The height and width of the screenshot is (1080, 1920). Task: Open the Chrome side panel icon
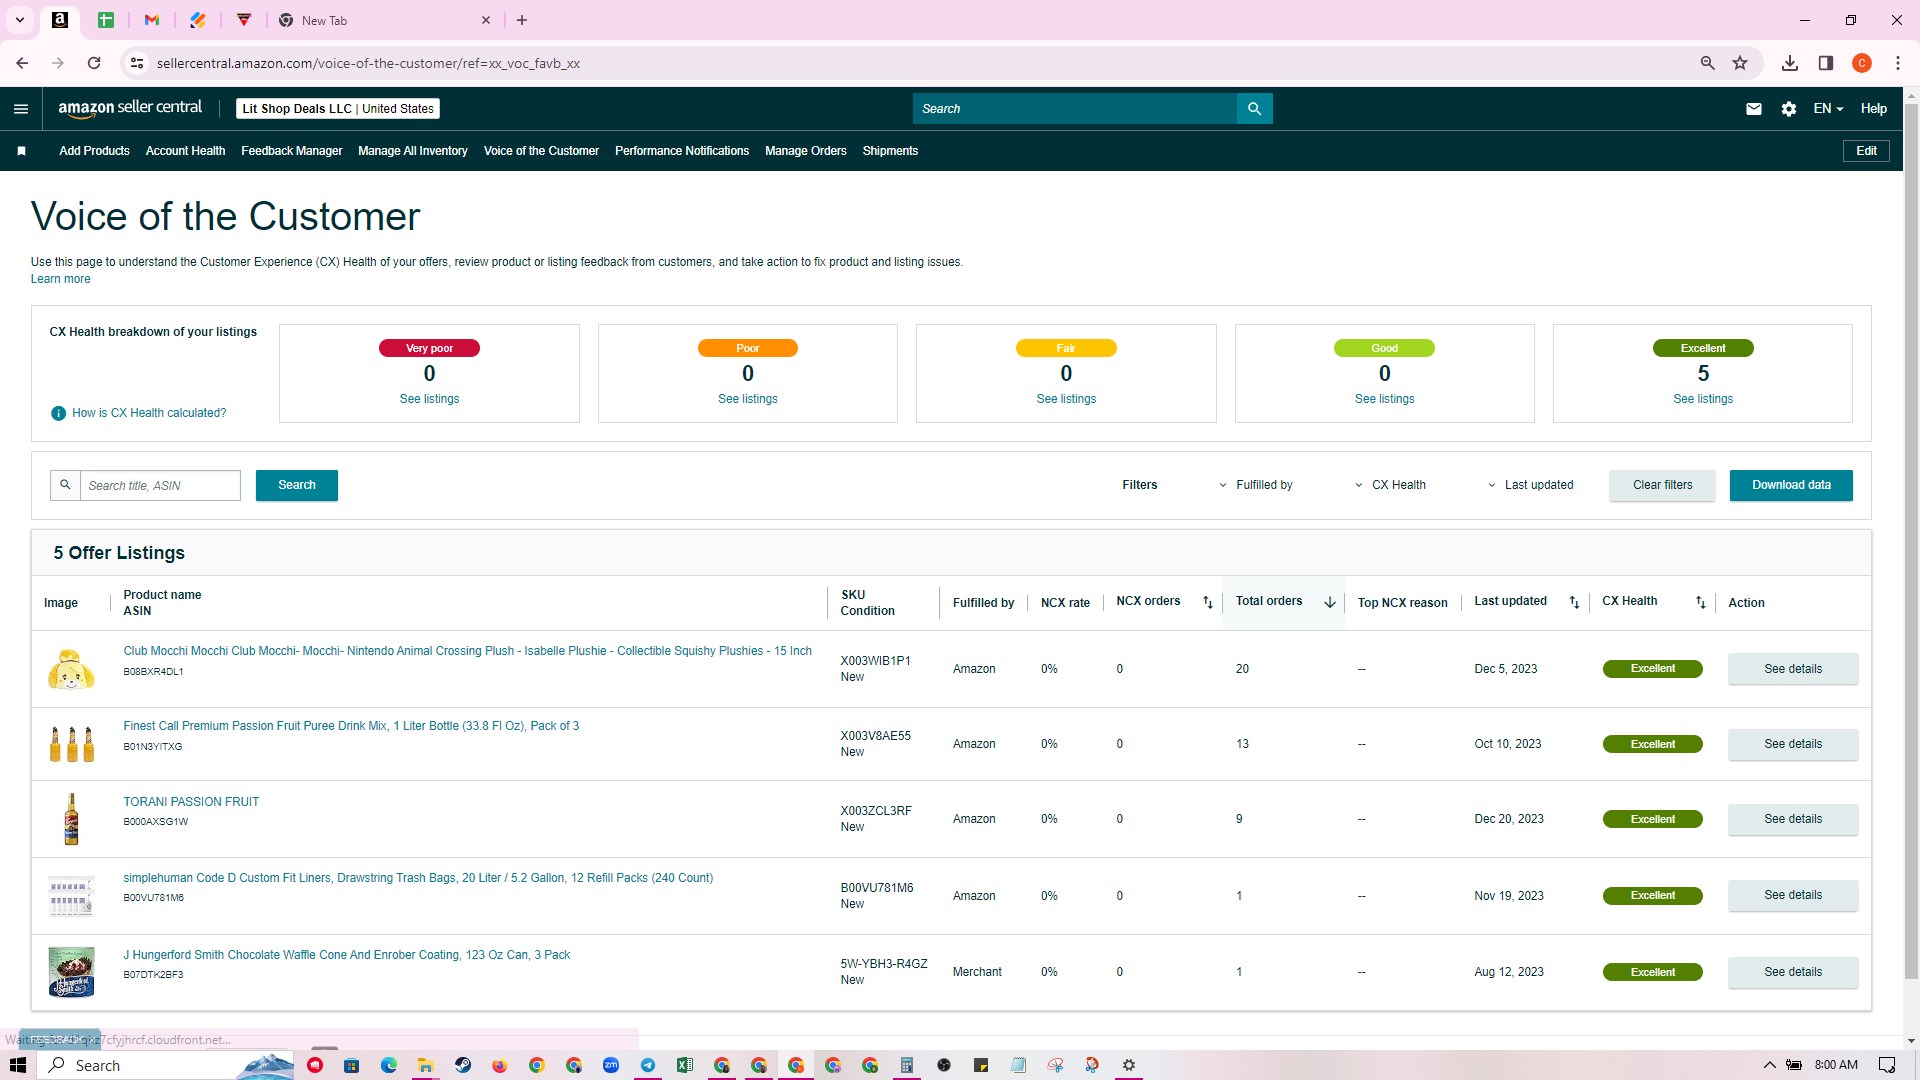point(1826,63)
